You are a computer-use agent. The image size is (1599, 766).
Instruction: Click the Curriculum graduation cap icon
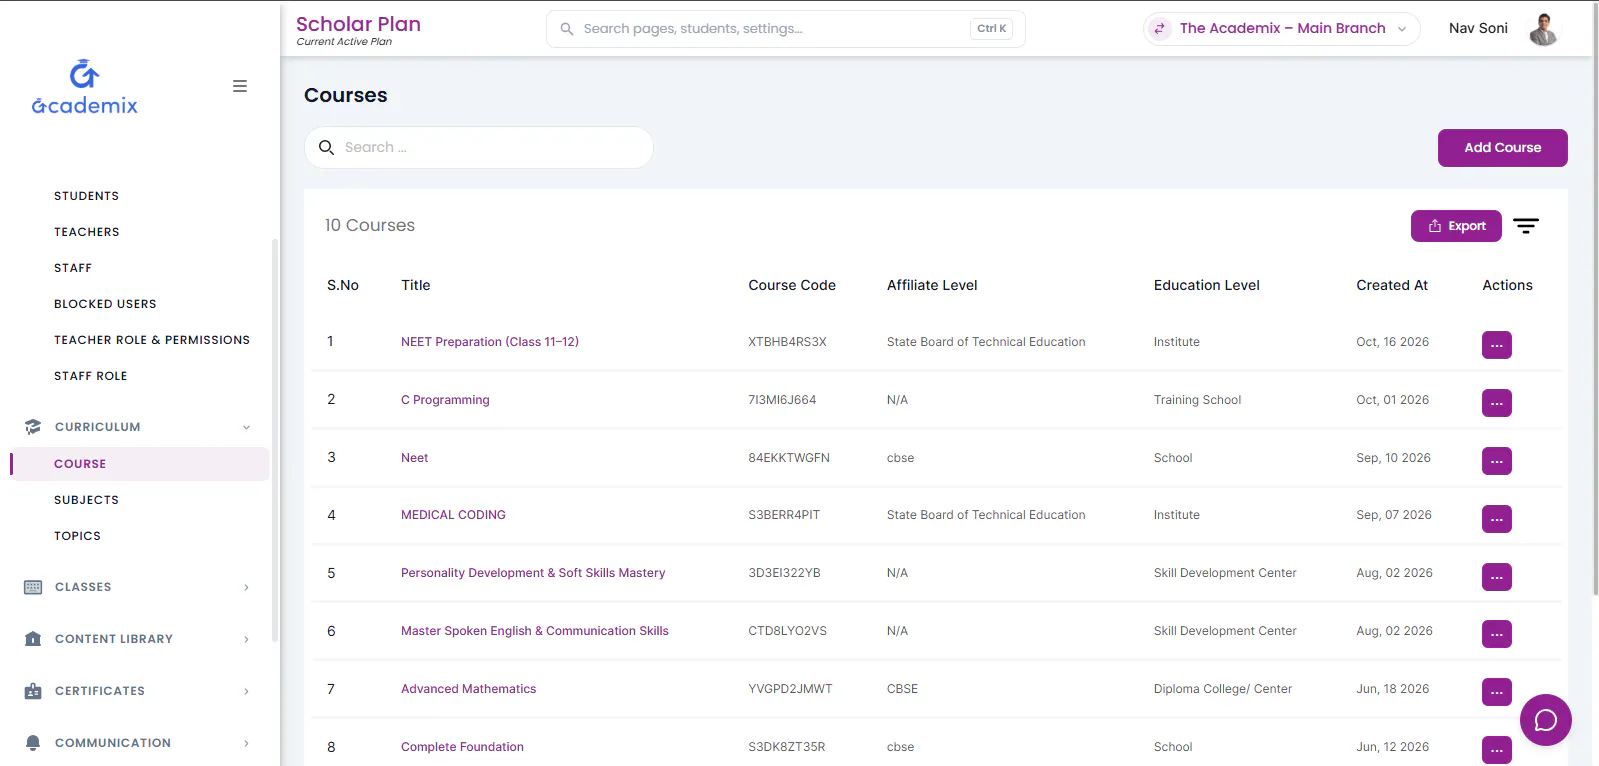click(x=33, y=427)
